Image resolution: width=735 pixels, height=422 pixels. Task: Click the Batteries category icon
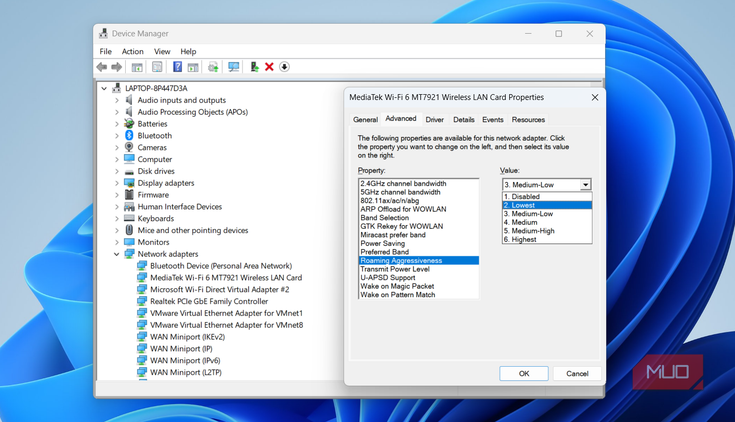tap(129, 124)
